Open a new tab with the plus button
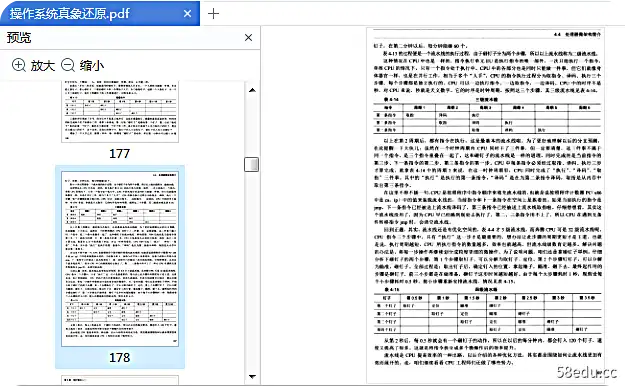625x386 pixels. point(214,14)
